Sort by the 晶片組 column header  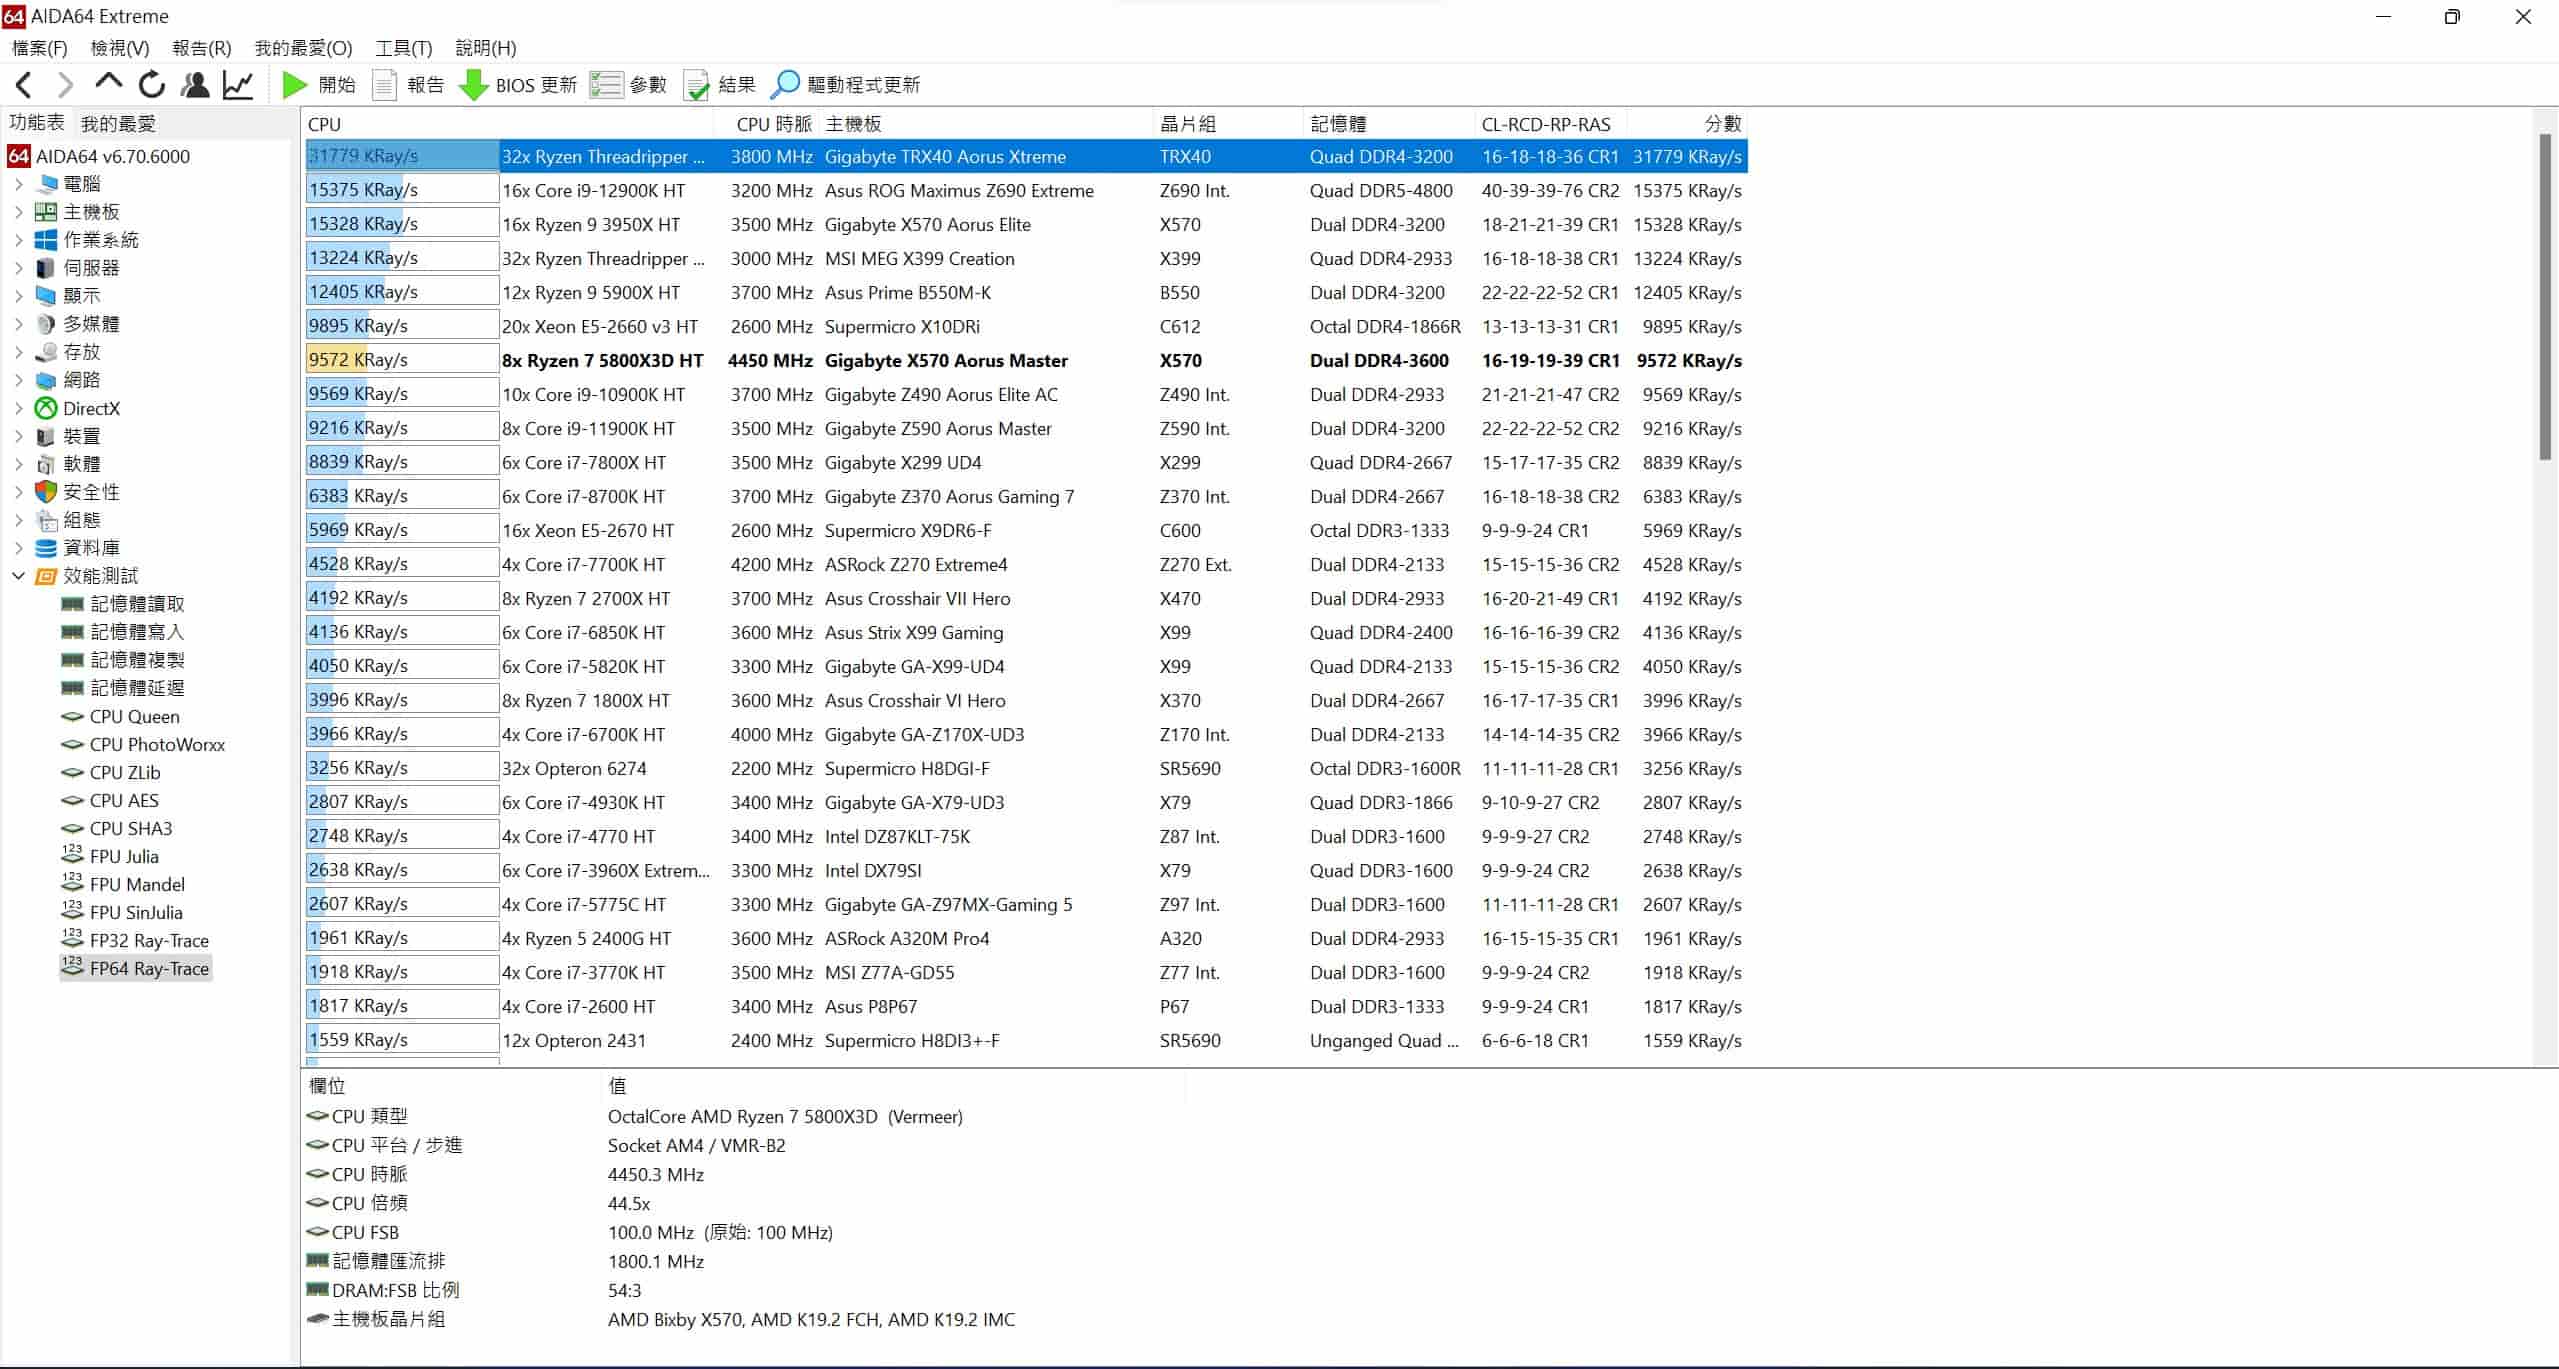[x=1228, y=124]
